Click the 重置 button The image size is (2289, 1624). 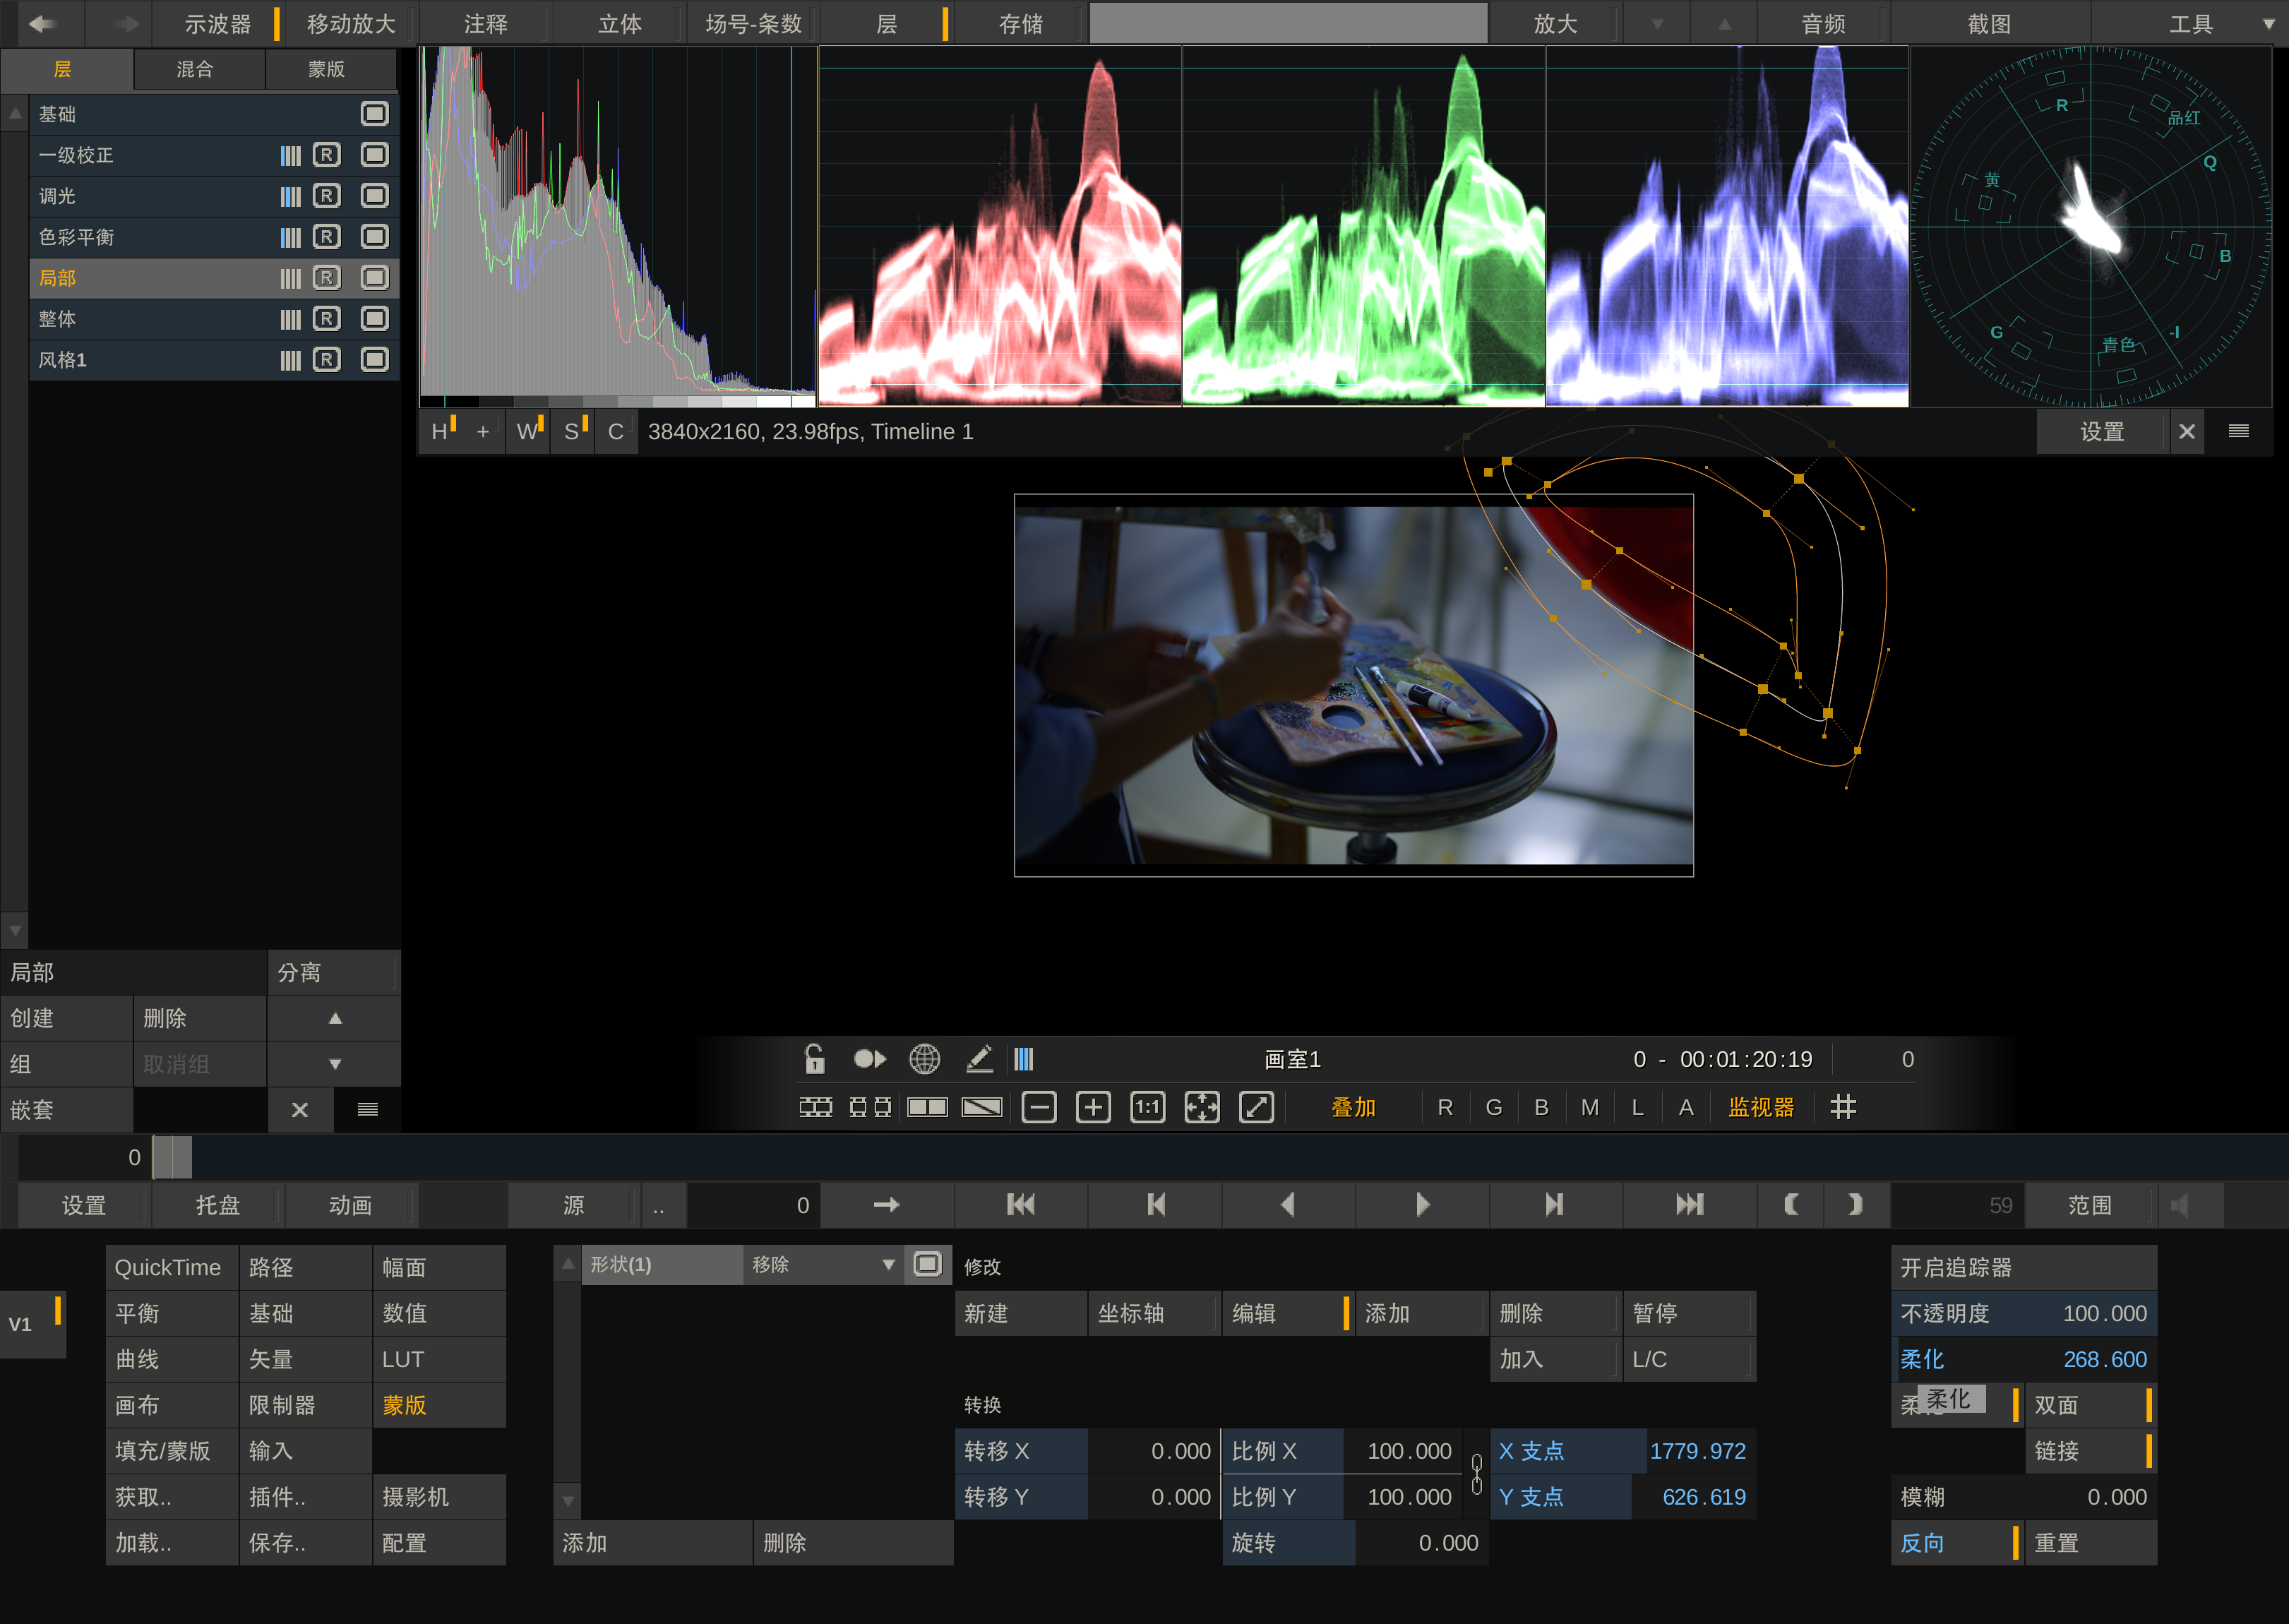tap(2090, 1542)
